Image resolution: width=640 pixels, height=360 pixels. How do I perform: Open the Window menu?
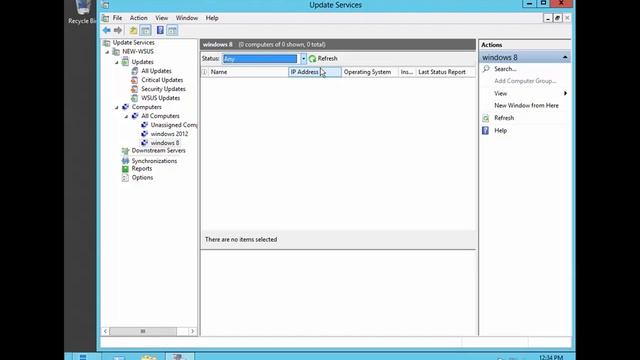coord(187,18)
